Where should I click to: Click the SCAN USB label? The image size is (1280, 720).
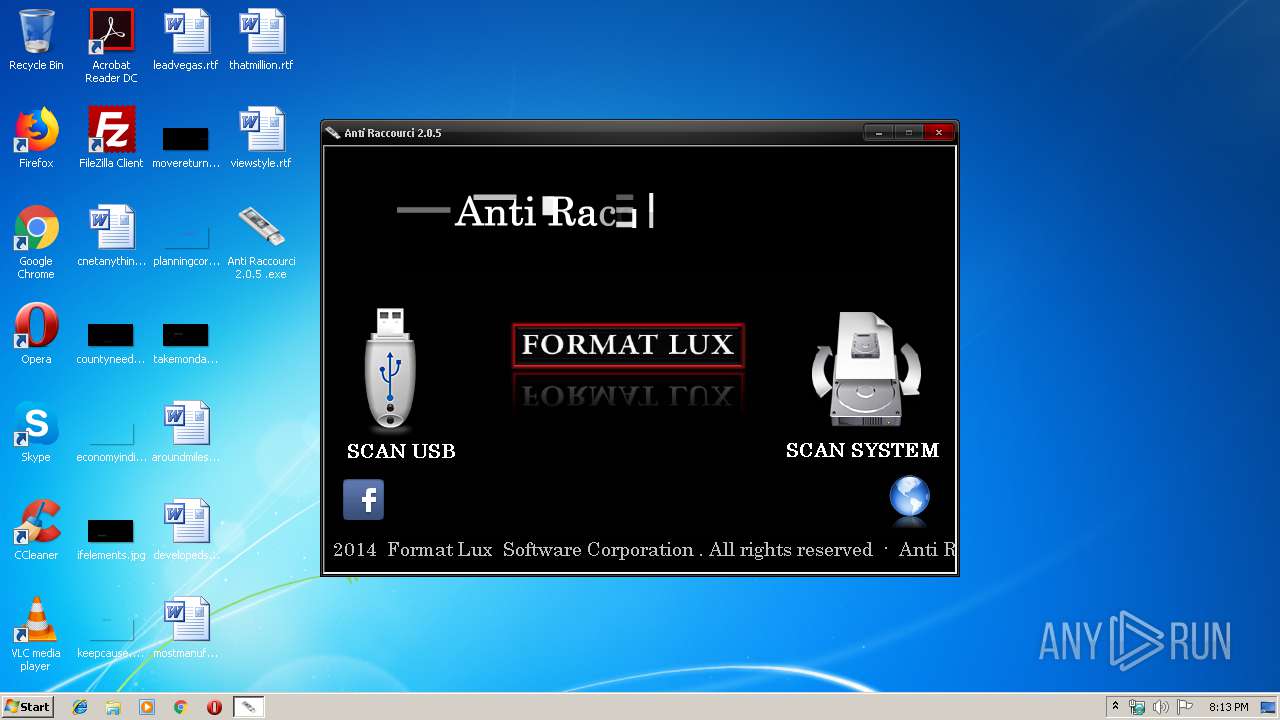pos(401,451)
